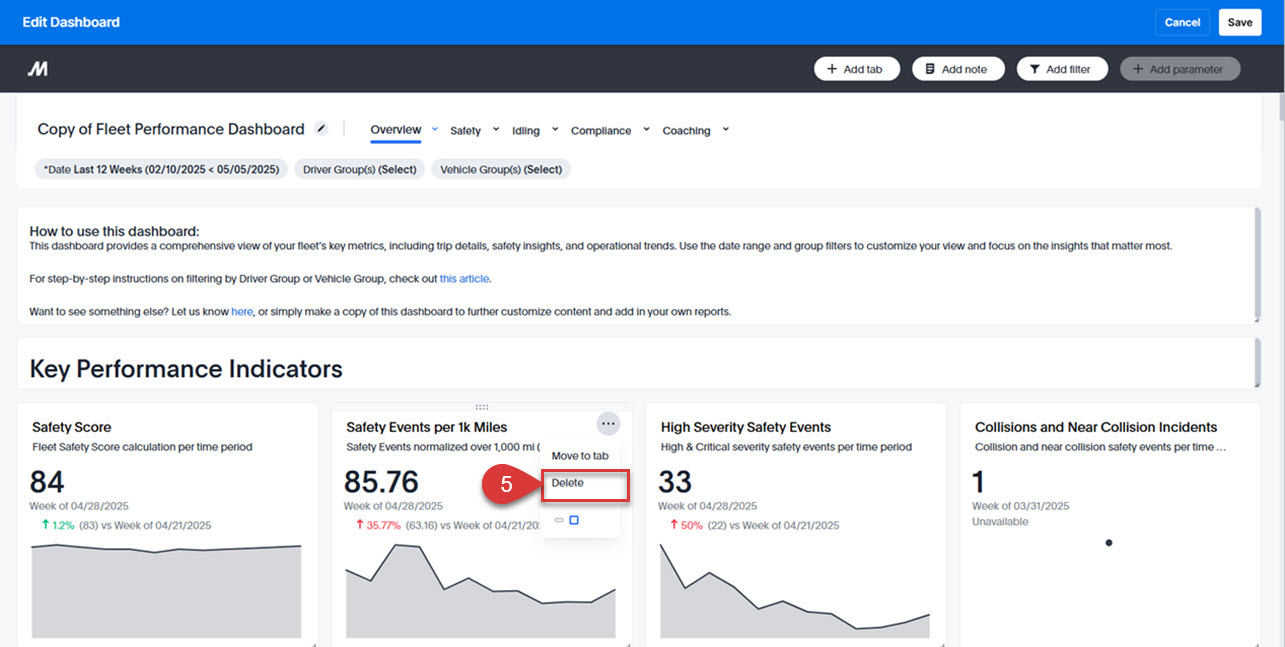Open the Driver Group(s) filter

(359, 169)
